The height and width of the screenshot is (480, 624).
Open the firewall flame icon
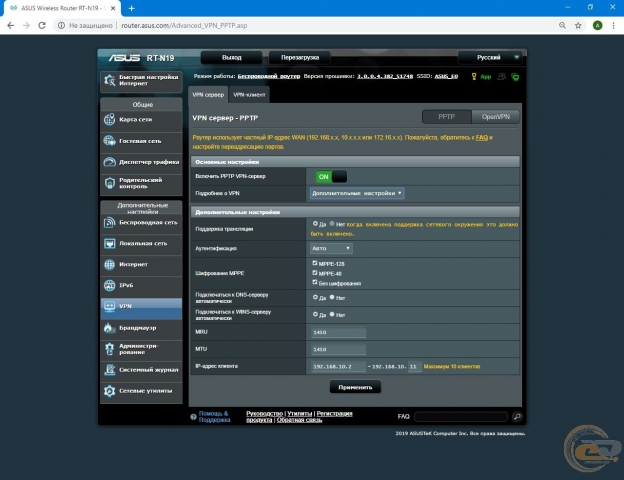click(x=109, y=328)
